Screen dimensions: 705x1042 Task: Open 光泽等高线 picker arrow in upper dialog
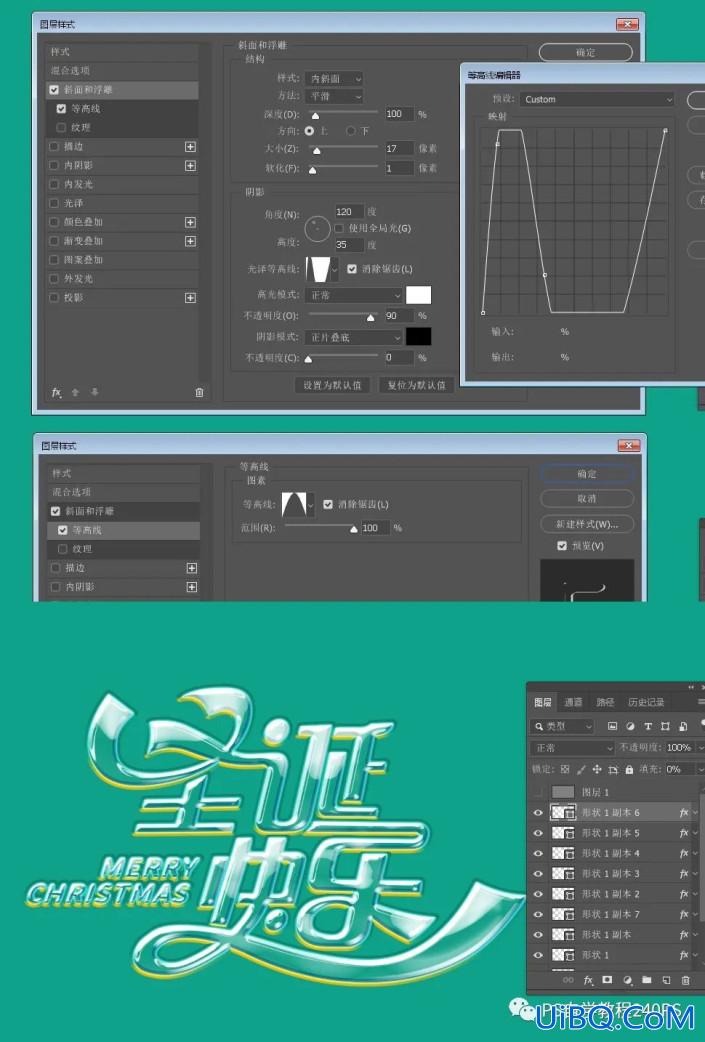pos(335,269)
